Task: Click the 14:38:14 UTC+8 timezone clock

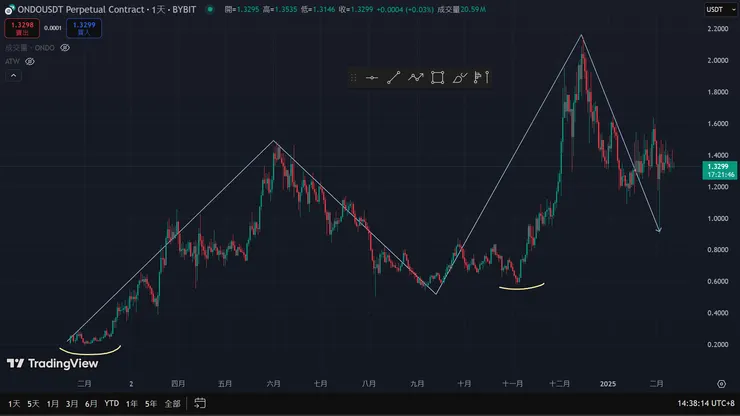Action: (x=706, y=403)
